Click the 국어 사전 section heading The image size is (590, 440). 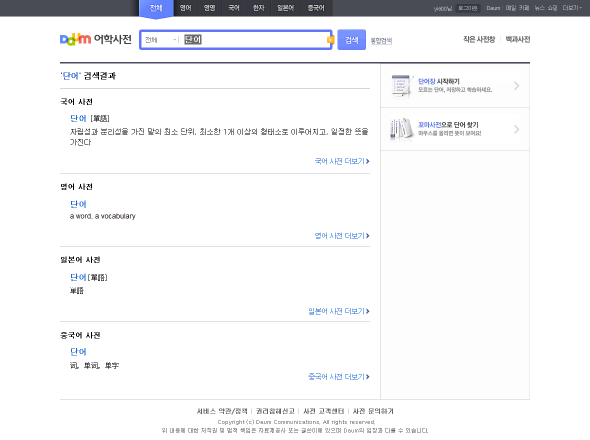76,102
